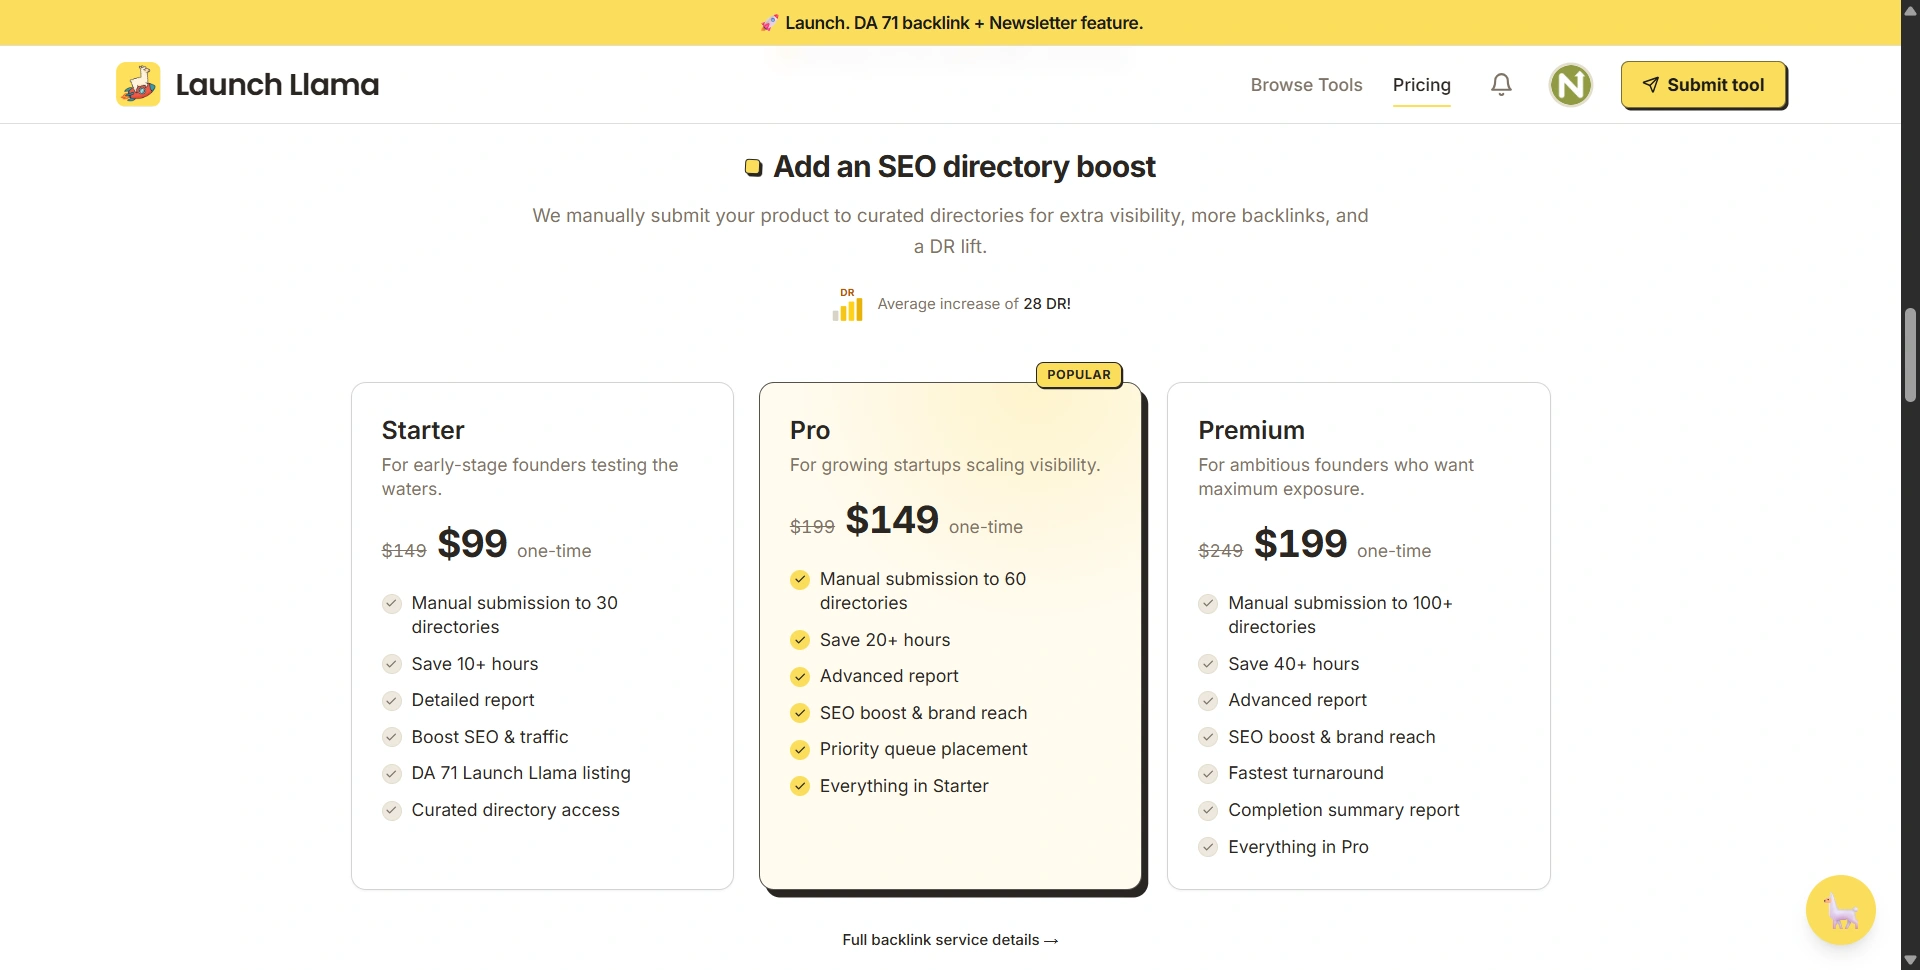1920x970 pixels.
Task: Click the struck-through $149 price in Starter
Action: click(404, 551)
